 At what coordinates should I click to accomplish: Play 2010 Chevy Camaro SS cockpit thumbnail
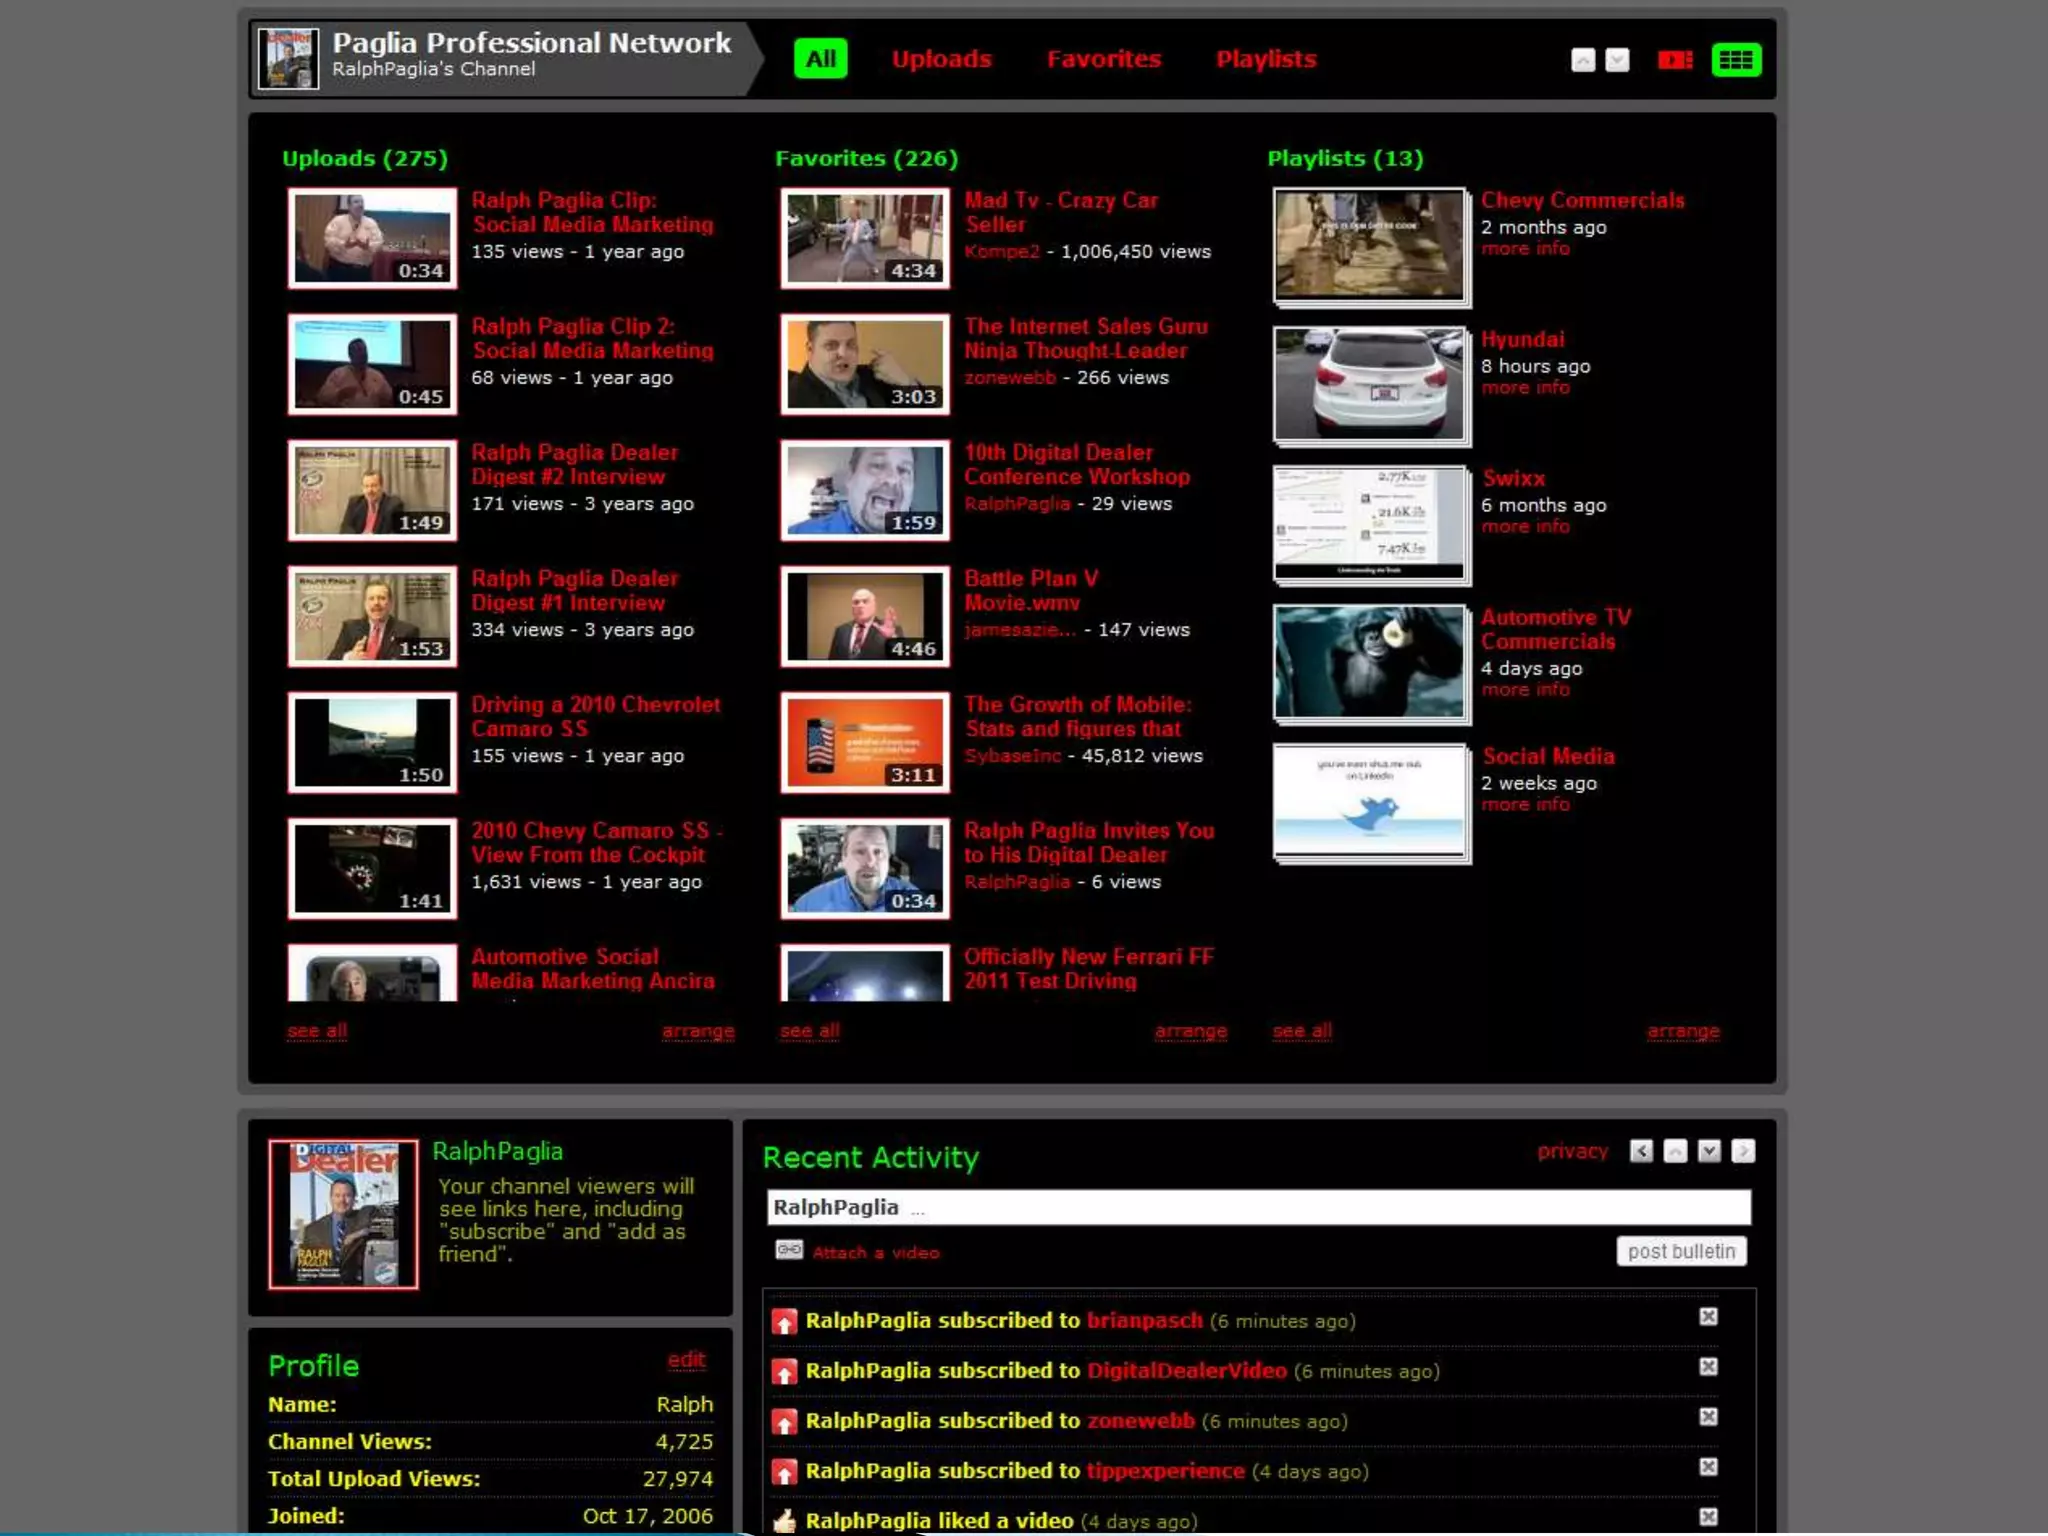[x=372, y=868]
